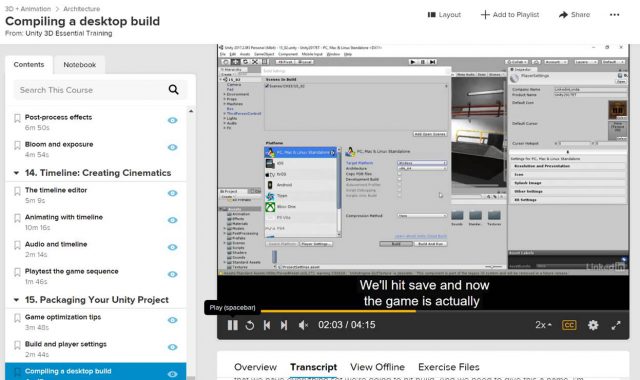Image resolution: width=640 pixels, height=380 pixels.
Task: Open the View Offline tab
Action: pos(378,367)
